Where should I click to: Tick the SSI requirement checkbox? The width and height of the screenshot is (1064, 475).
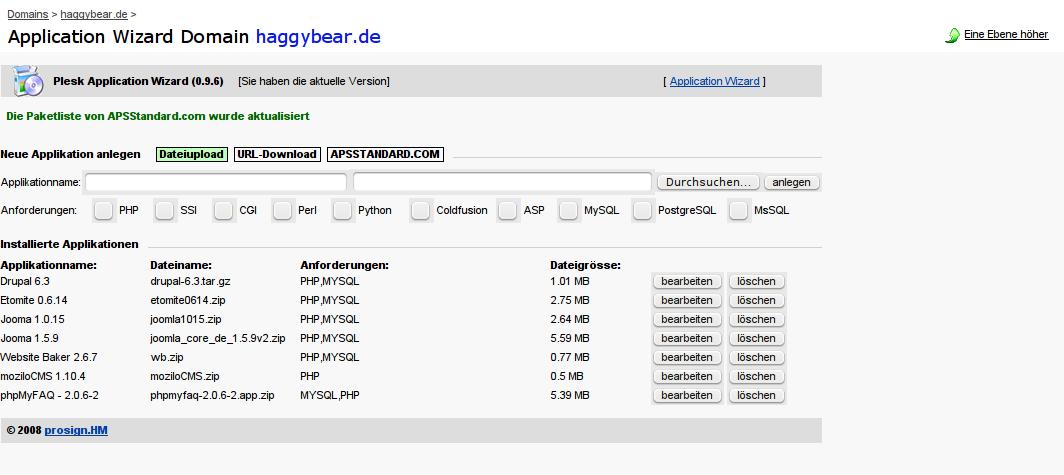[x=164, y=210]
